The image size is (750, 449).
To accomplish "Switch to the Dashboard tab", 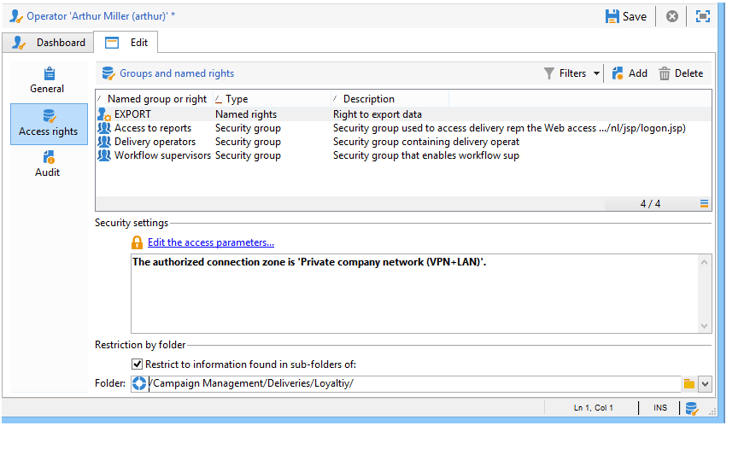I will (x=48, y=43).
